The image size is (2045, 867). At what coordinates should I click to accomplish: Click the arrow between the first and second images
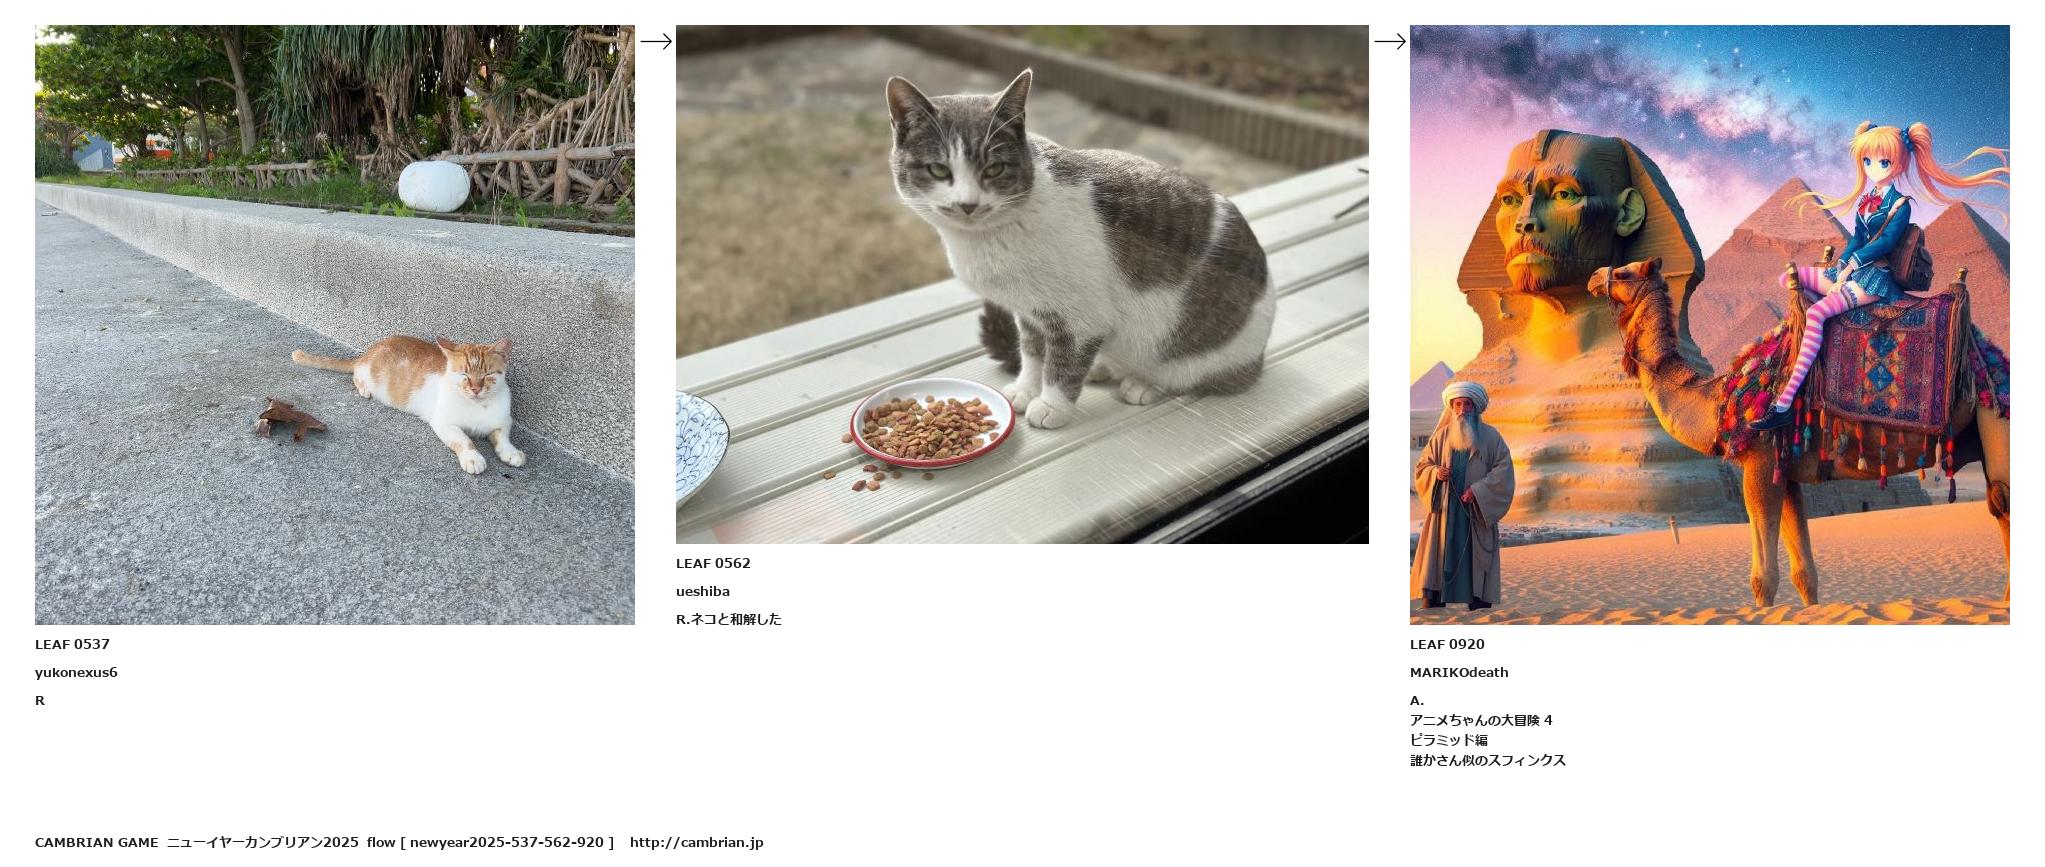pyautogui.click(x=655, y=41)
